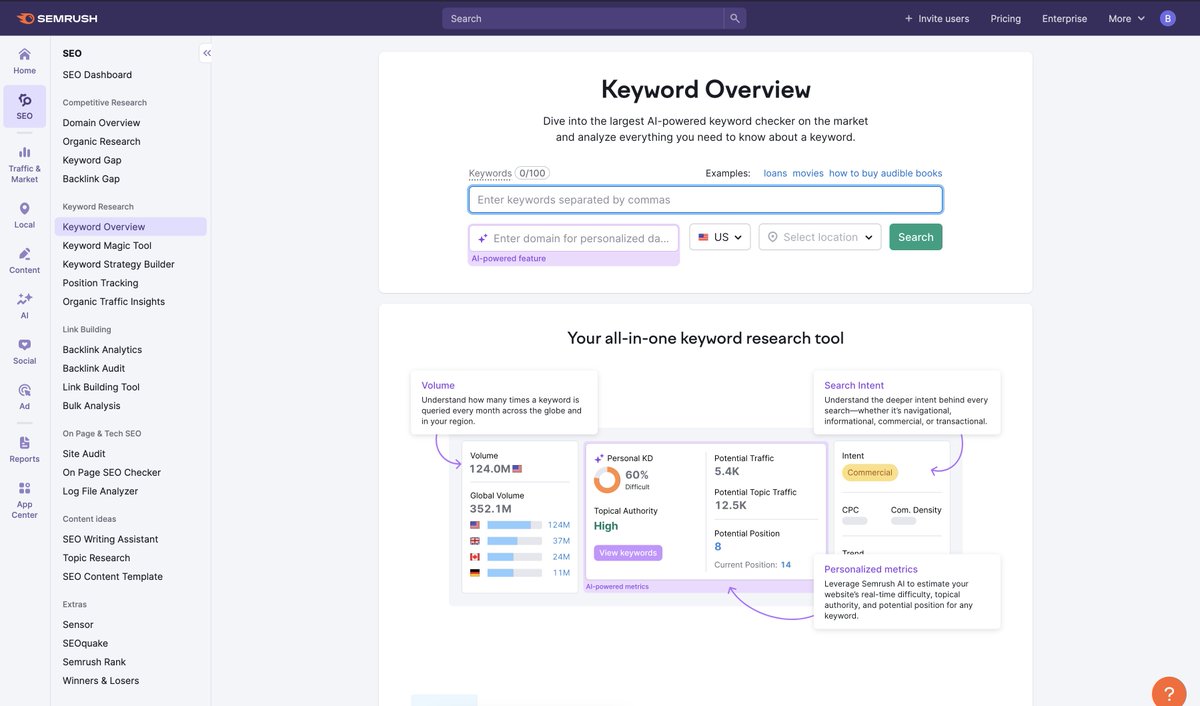Open Sensor in sidebar Extras
This screenshot has width=1200, height=706.
pyautogui.click(x=78, y=625)
